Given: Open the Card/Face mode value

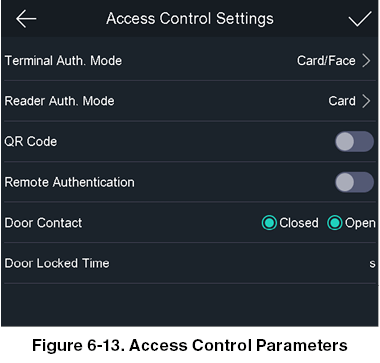Looking at the screenshot, I should [x=326, y=61].
